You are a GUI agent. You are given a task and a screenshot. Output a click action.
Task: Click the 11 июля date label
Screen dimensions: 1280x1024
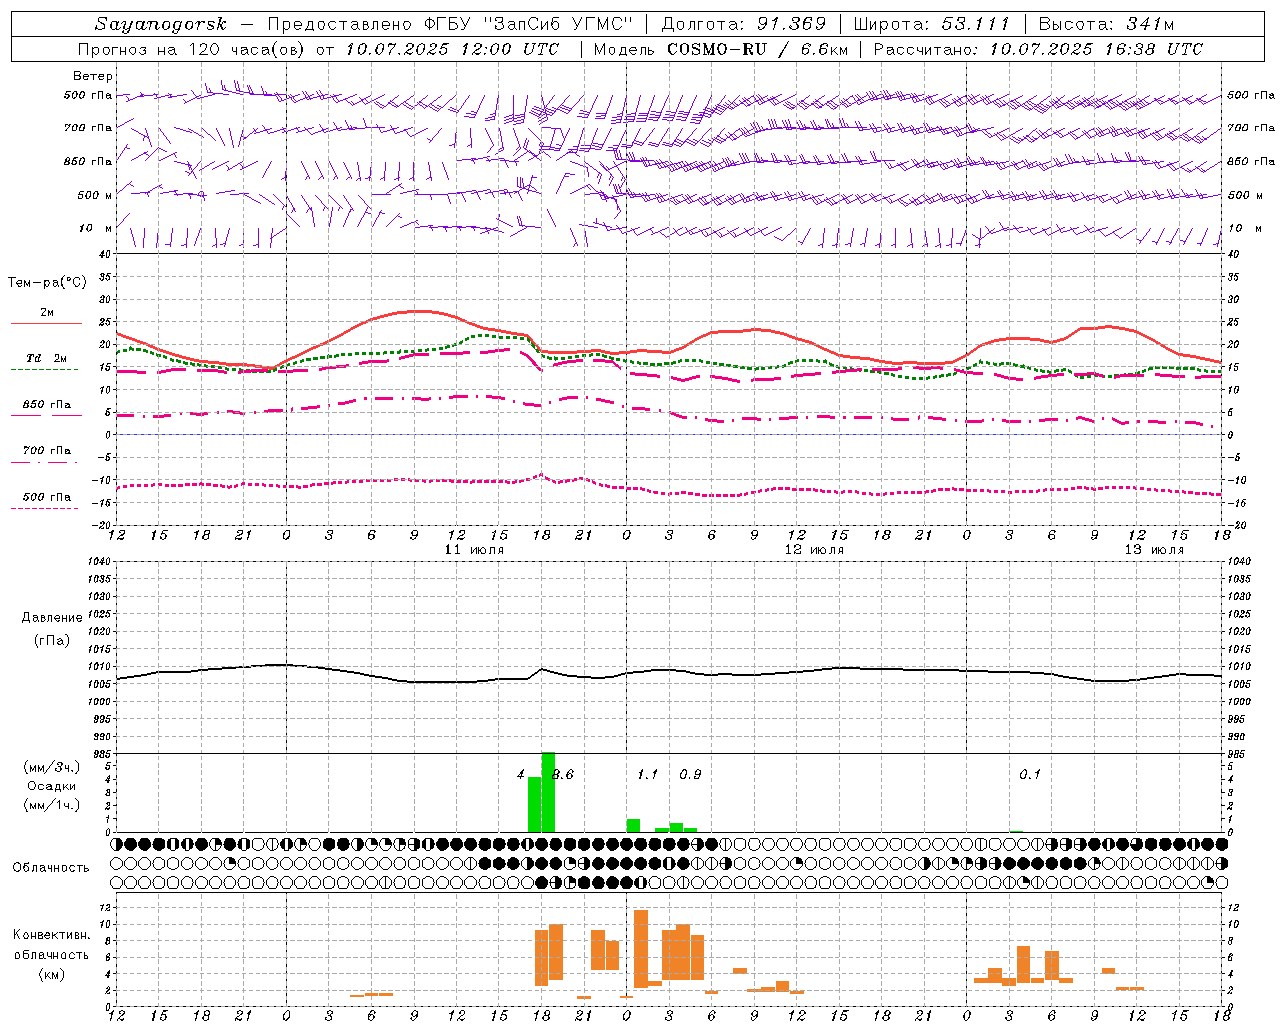(474, 550)
